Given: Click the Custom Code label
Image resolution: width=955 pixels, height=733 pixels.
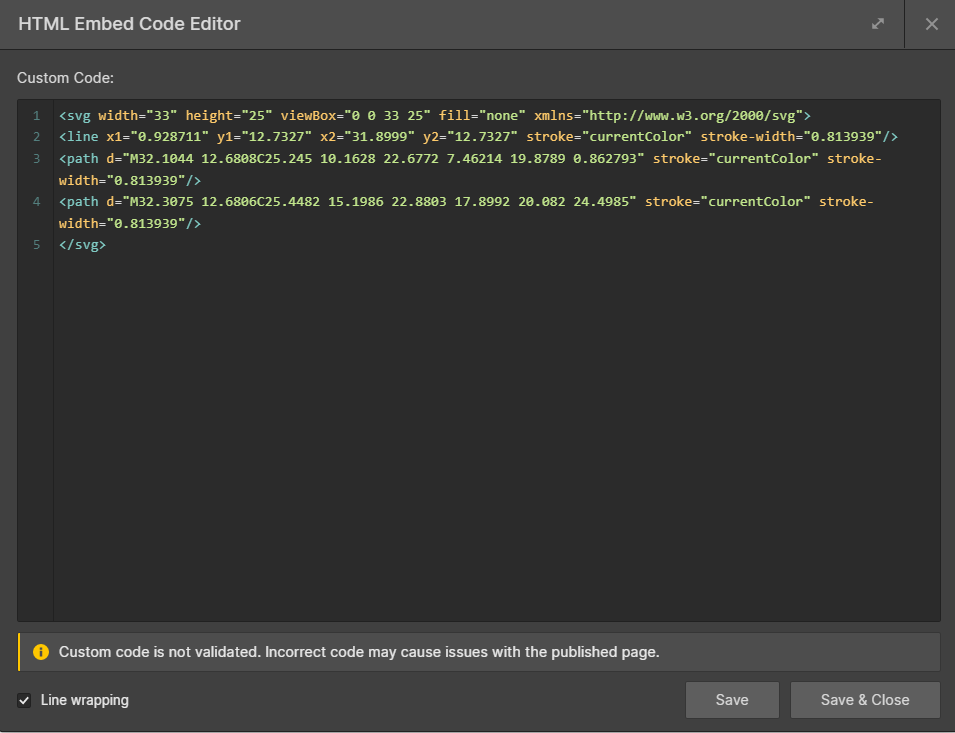Looking at the screenshot, I should [x=66, y=77].
